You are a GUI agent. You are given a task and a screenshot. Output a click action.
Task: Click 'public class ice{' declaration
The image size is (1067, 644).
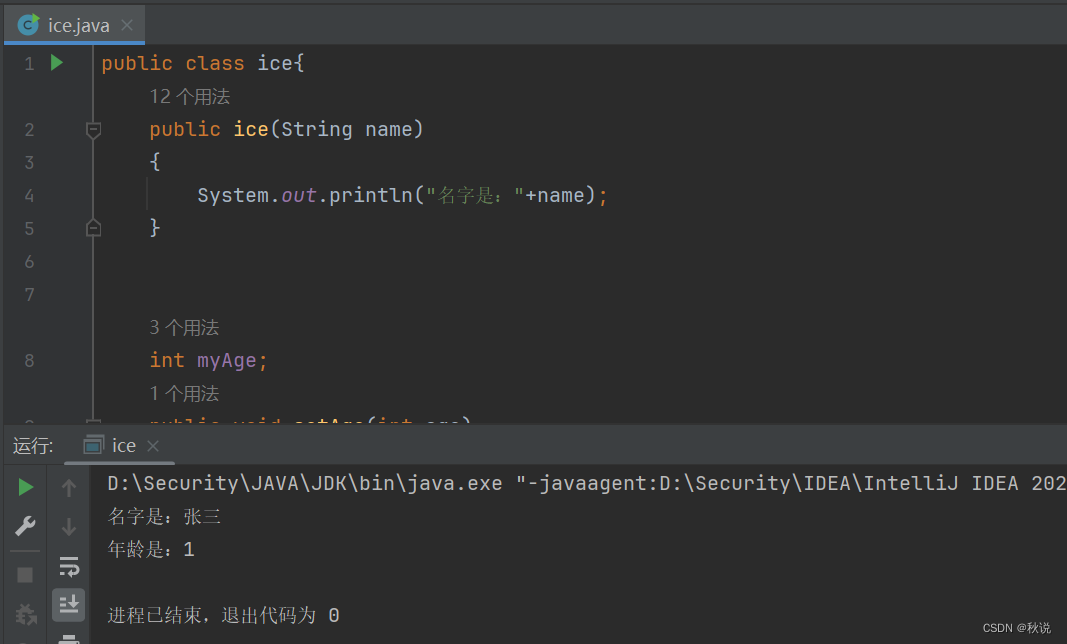click(203, 63)
